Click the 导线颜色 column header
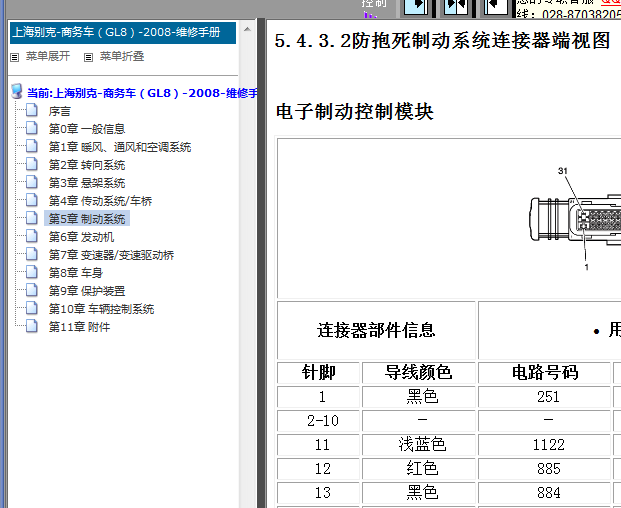621x508 pixels. (419, 372)
